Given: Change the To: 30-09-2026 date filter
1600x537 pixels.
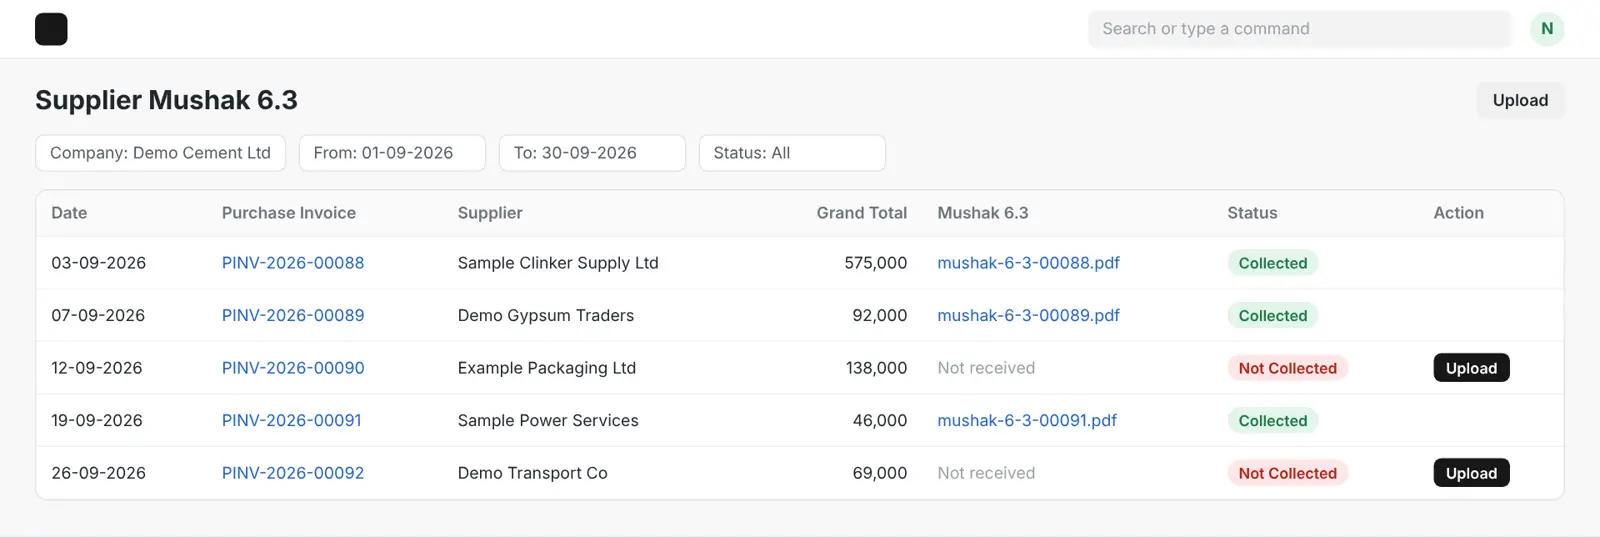Looking at the screenshot, I should pyautogui.click(x=592, y=153).
